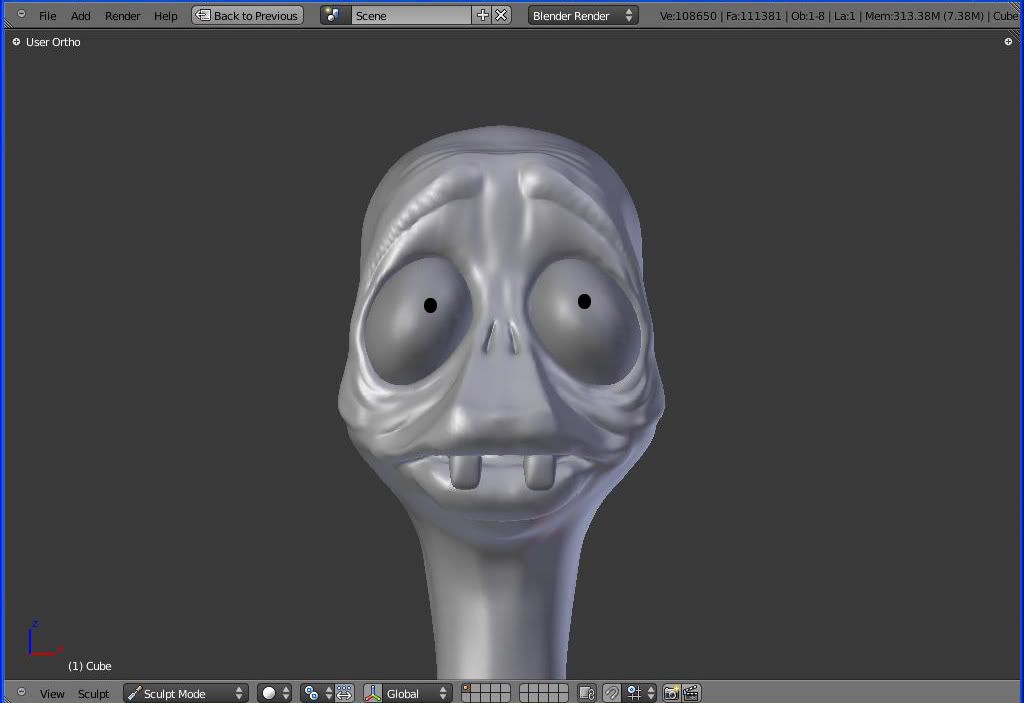
Task: Open the Blender Render engine dropdown
Action: click(x=582, y=15)
